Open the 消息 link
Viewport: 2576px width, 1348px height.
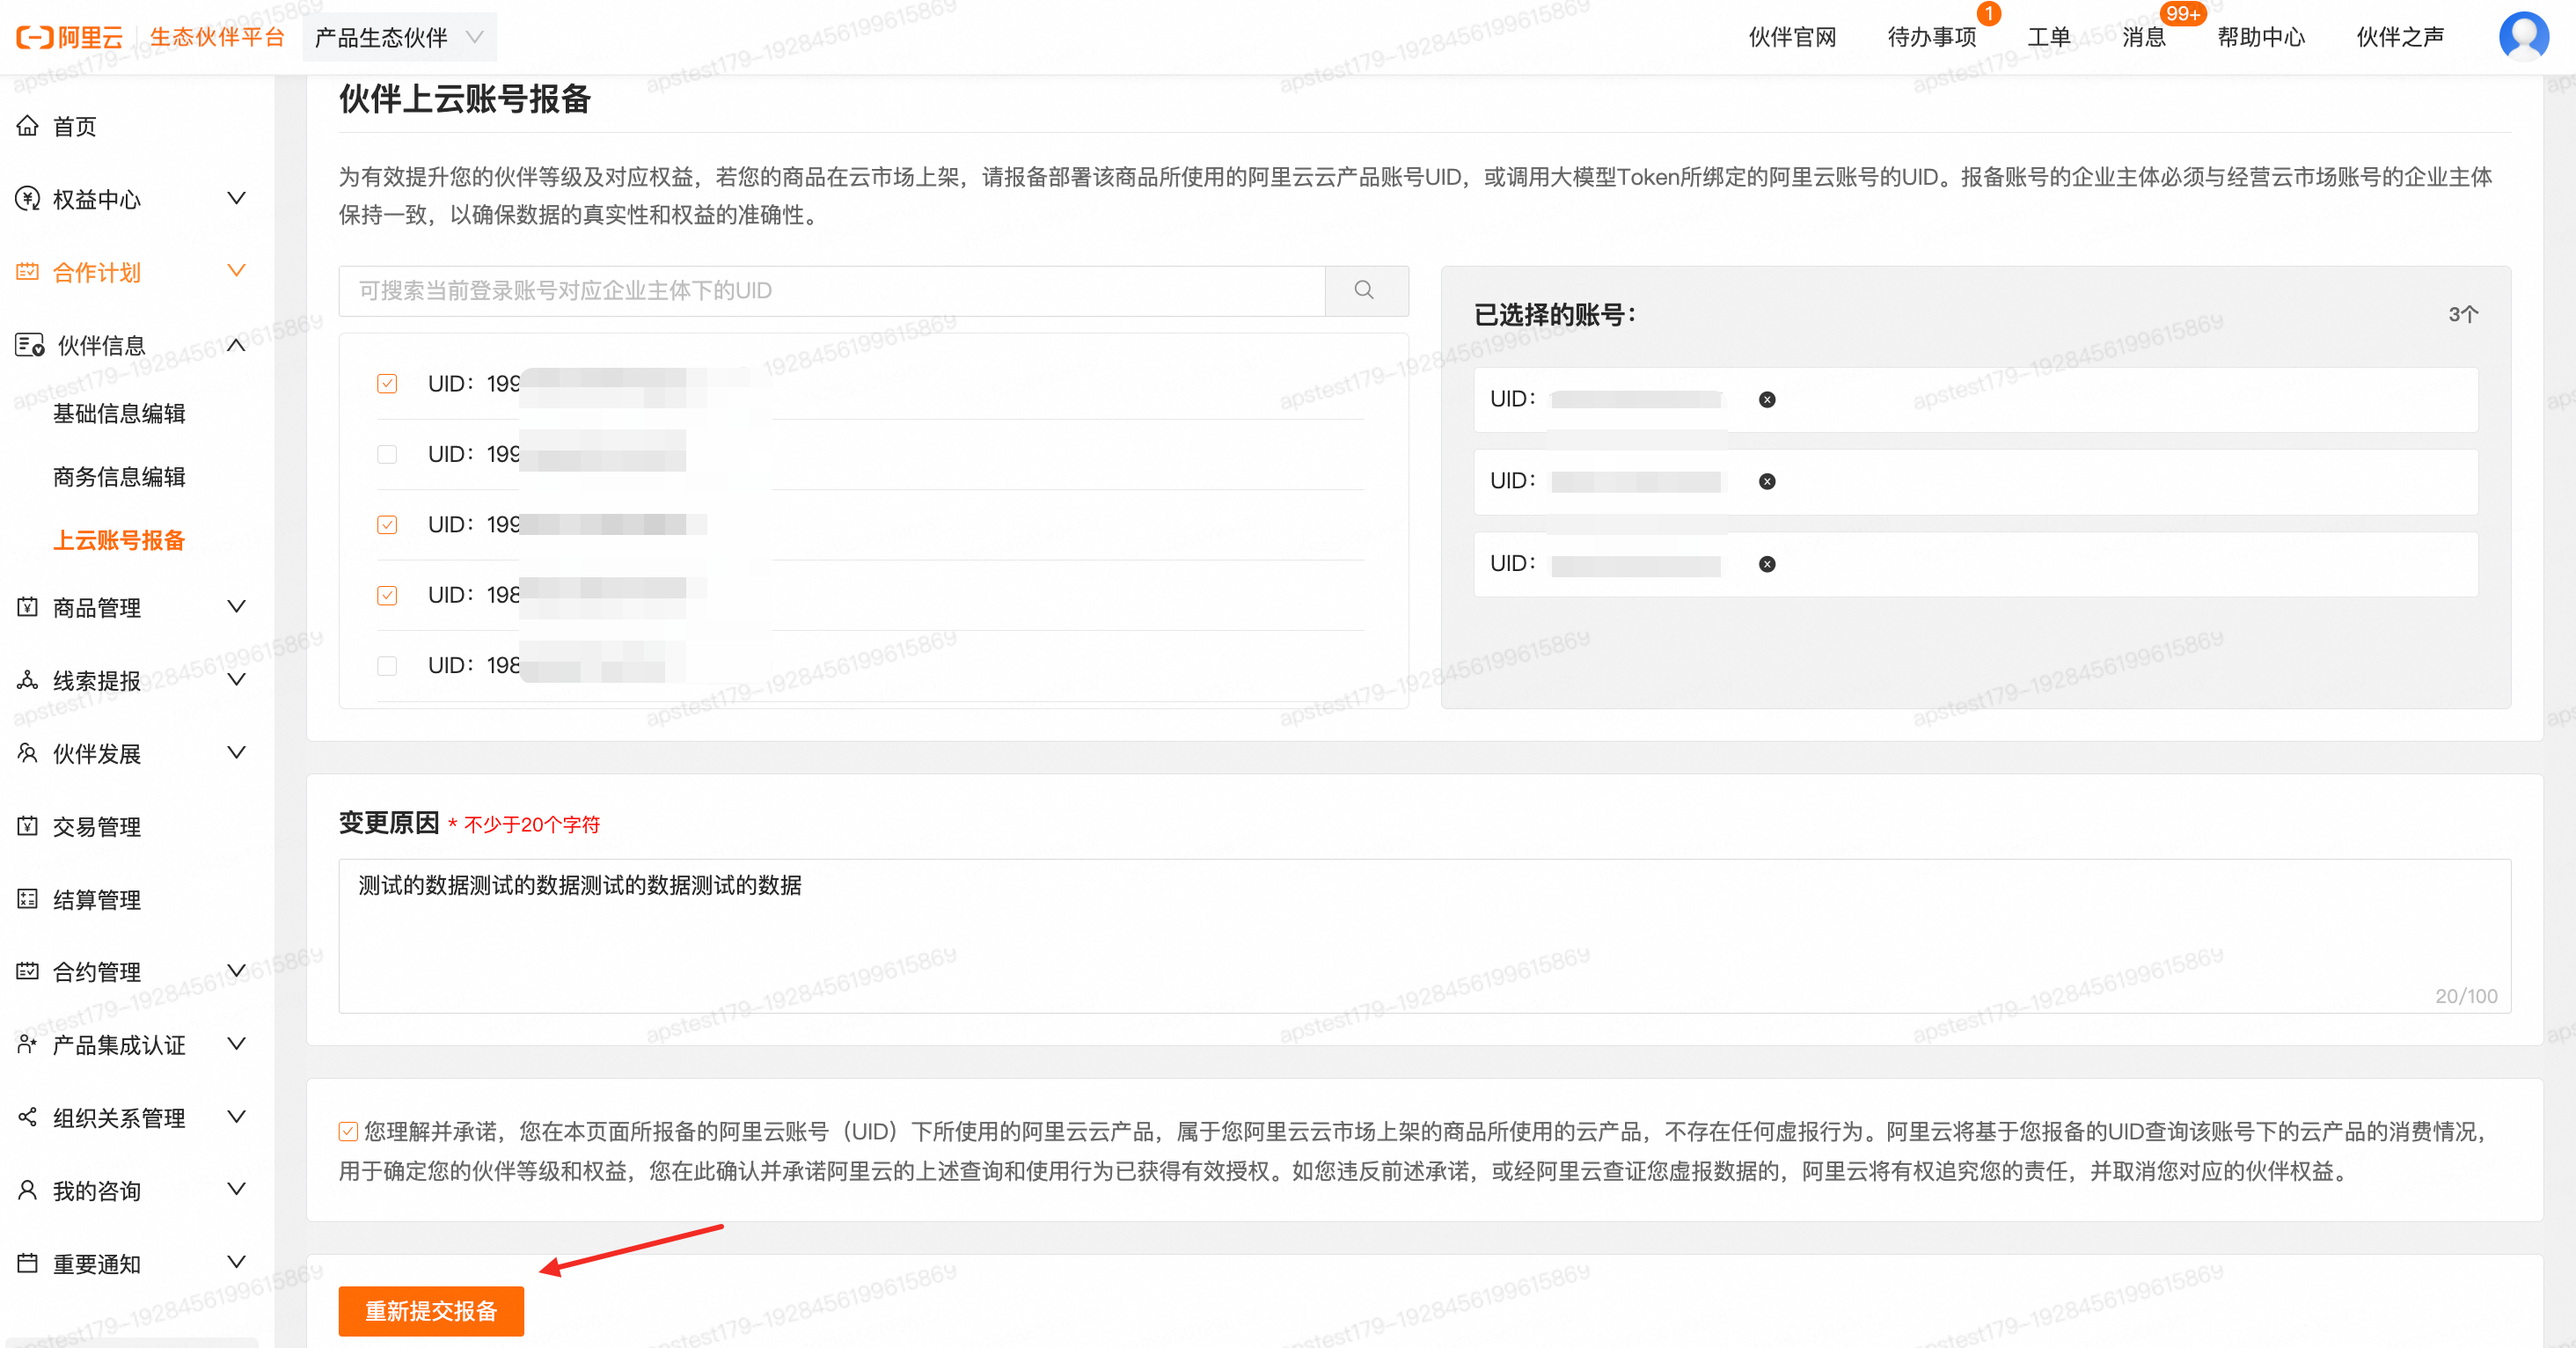2143,37
